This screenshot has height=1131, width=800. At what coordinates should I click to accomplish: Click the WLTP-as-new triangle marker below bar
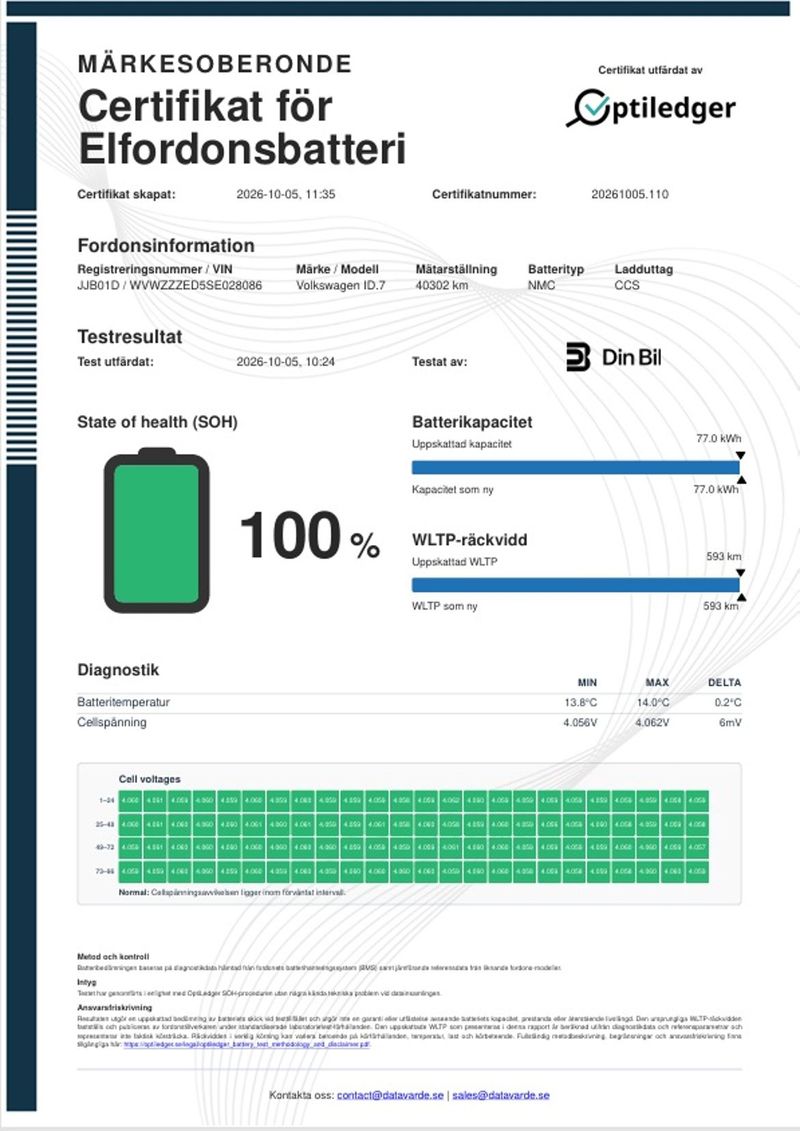741,597
